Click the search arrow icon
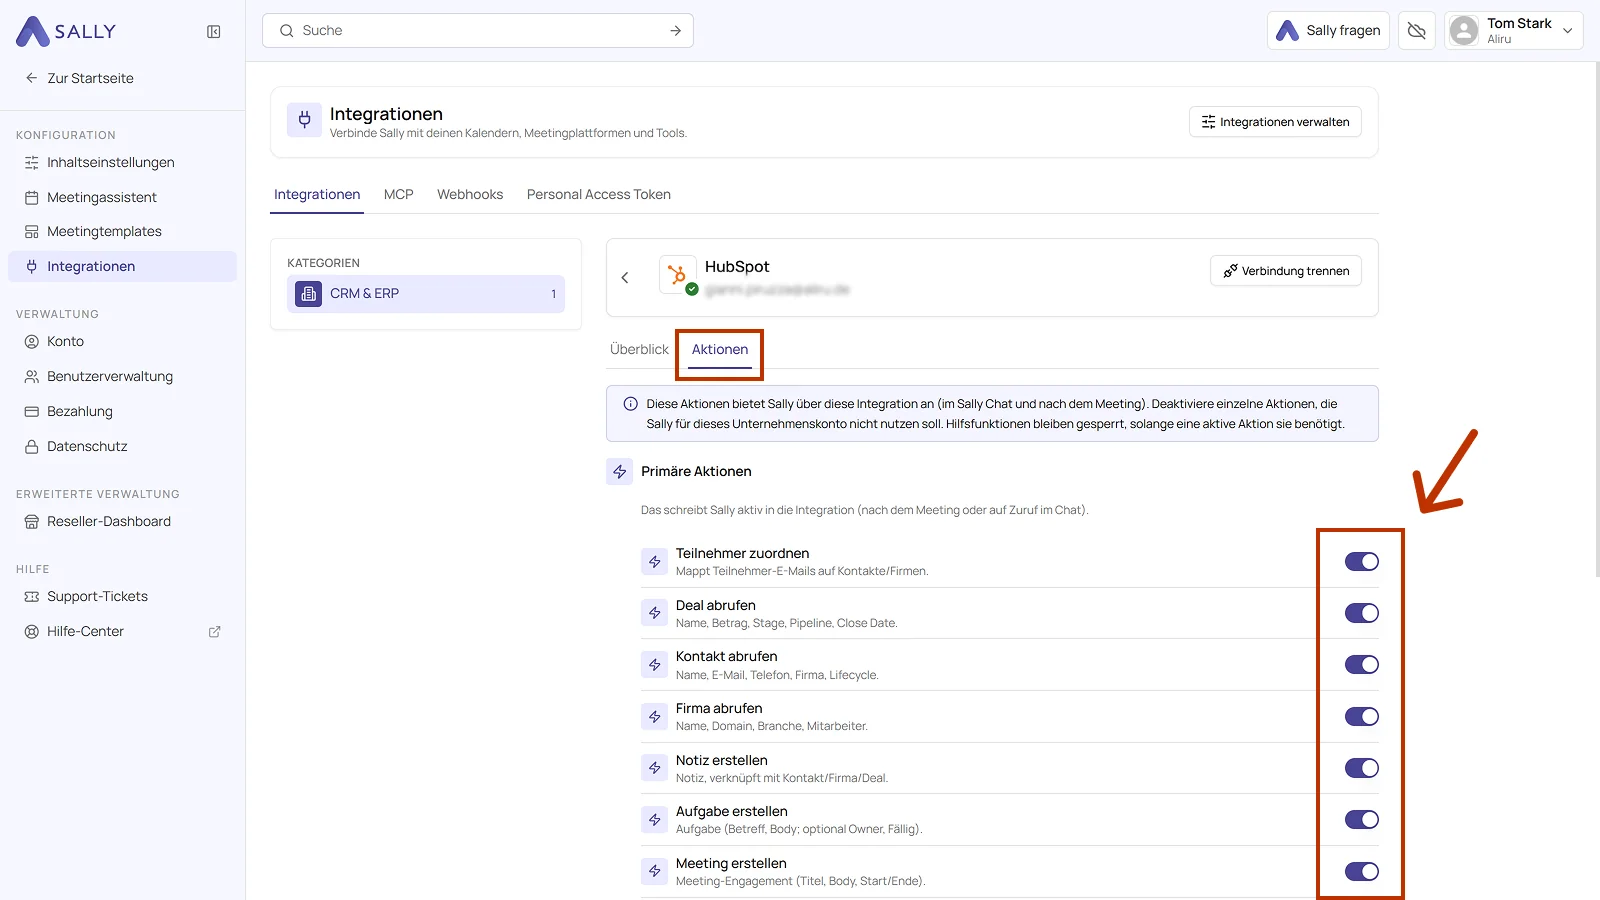This screenshot has height=900, width=1600. point(676,31)
